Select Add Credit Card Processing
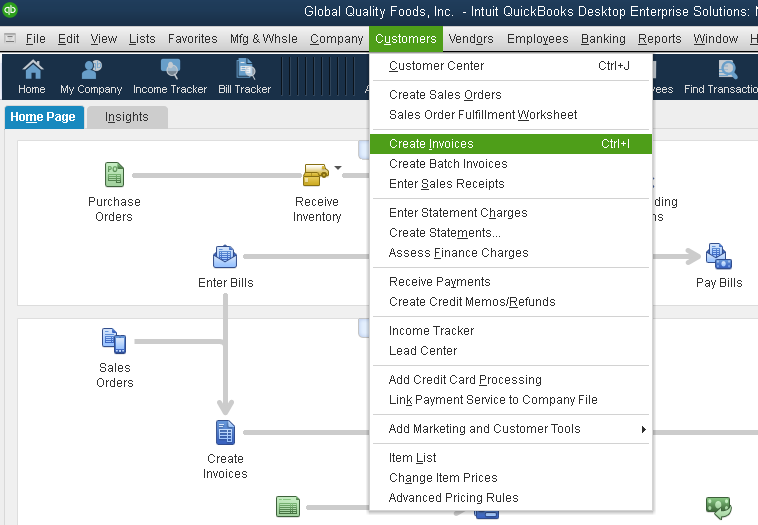 coord(511,380)
